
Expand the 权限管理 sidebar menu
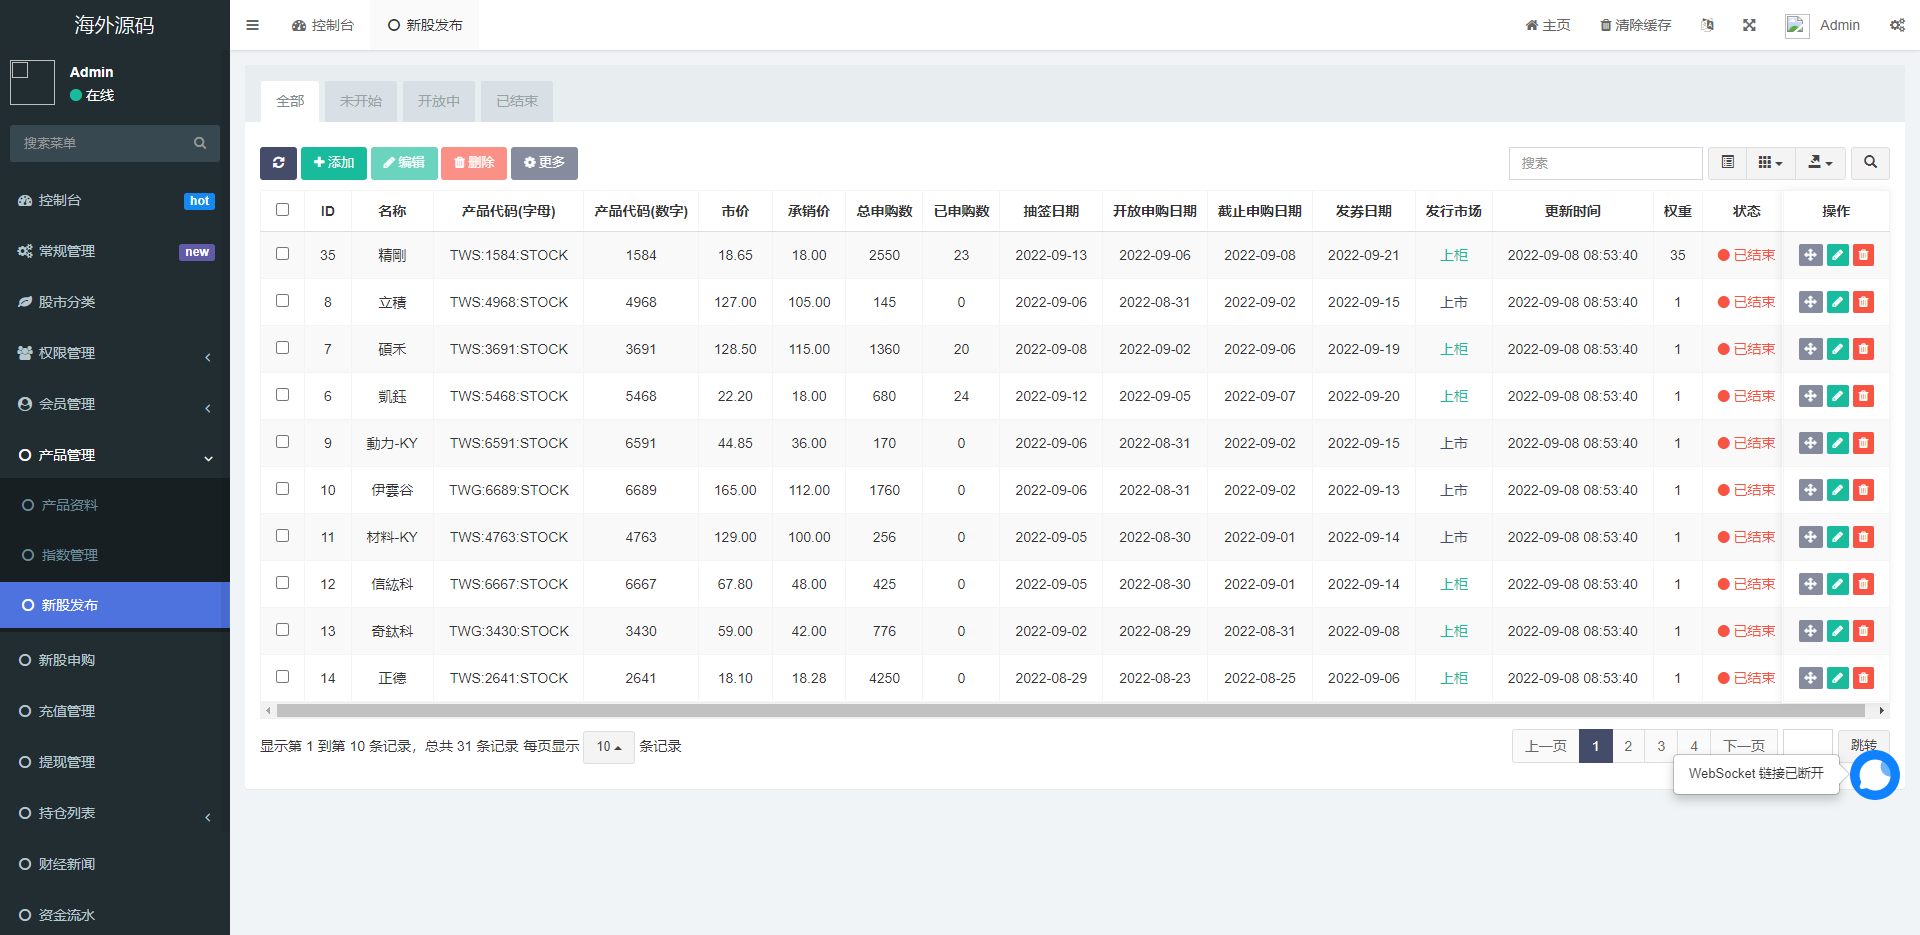[114, 353]
